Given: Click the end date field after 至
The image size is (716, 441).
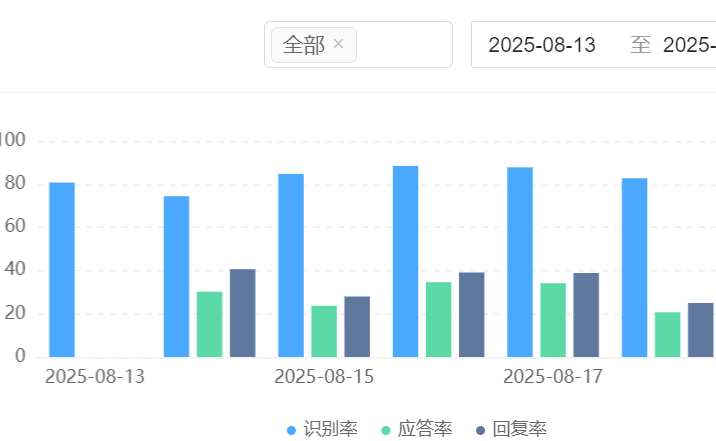Looking at the screenshot, I should coord(689,45).
